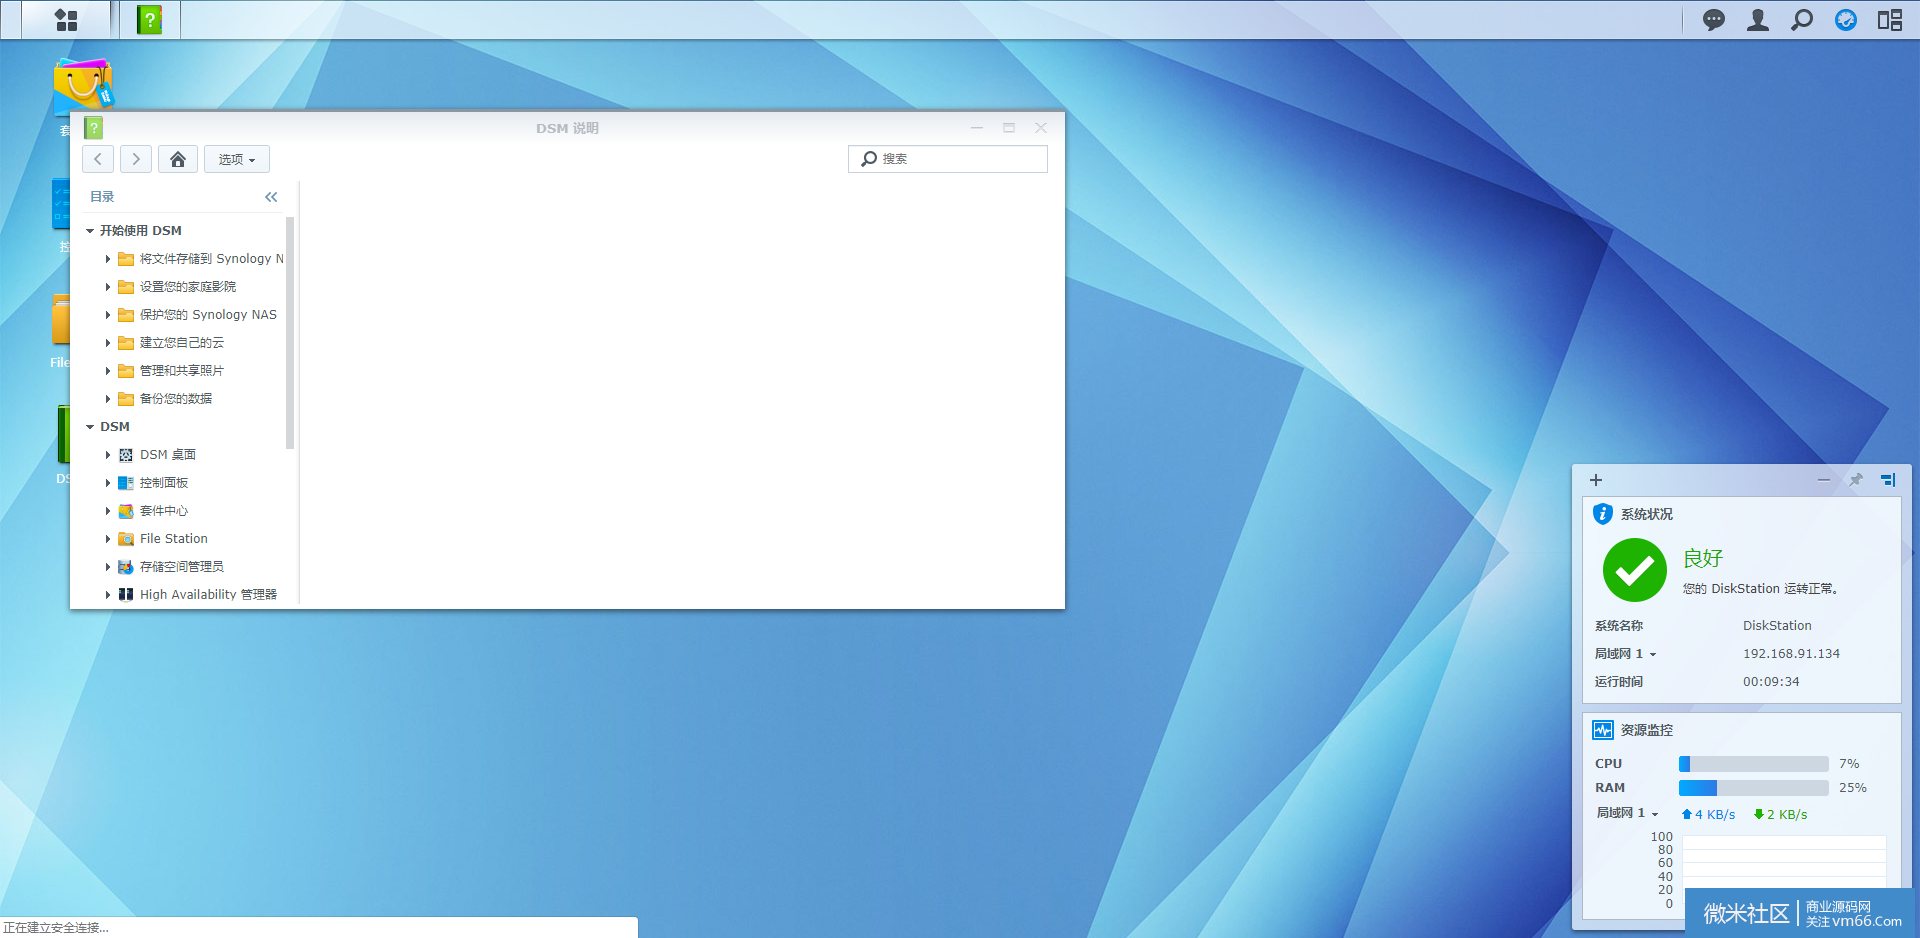Click the CPU percentage 7%
Viewport: 1920px width, 938px height.
click(1849, 764)
